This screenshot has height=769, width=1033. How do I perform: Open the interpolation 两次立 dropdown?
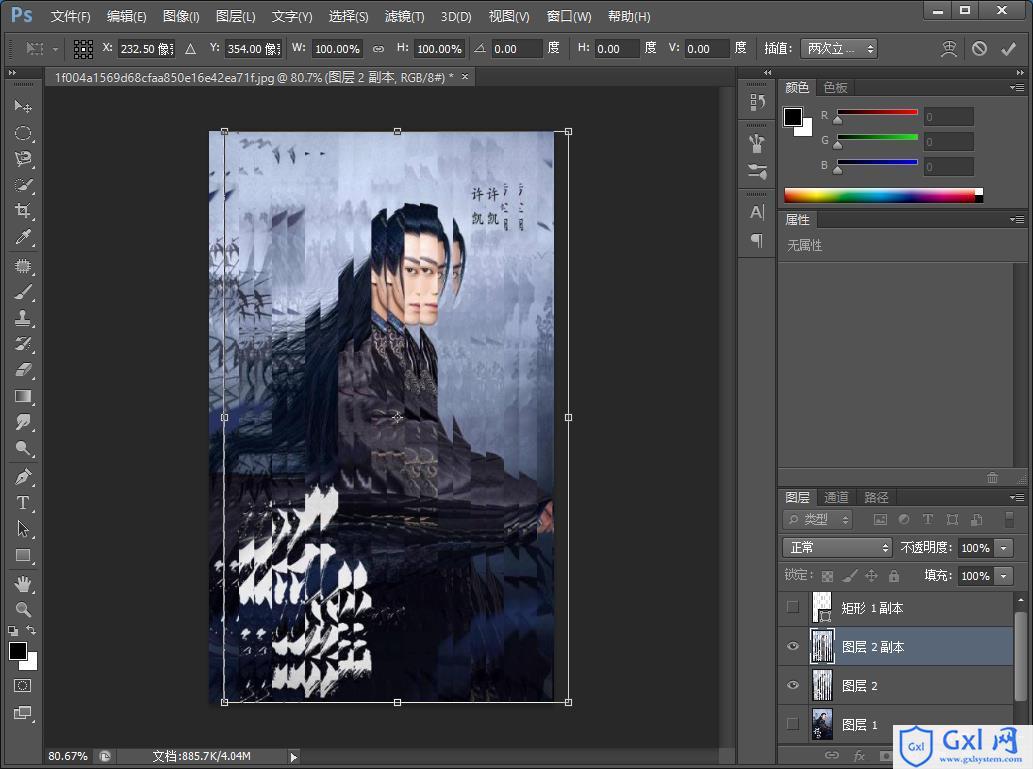click(x=839, y=49)
